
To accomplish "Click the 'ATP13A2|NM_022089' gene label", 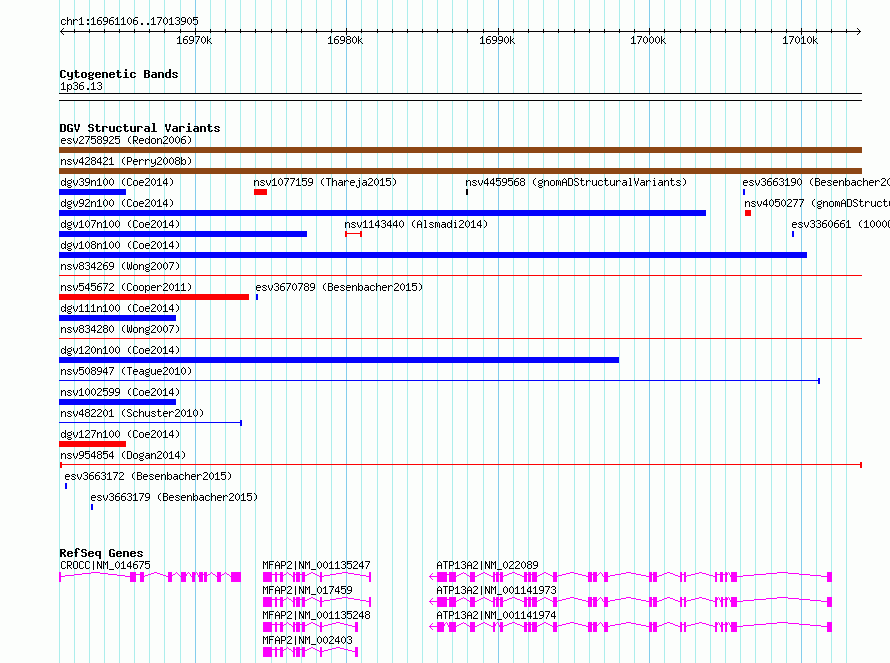I will (x=488, y=565).
